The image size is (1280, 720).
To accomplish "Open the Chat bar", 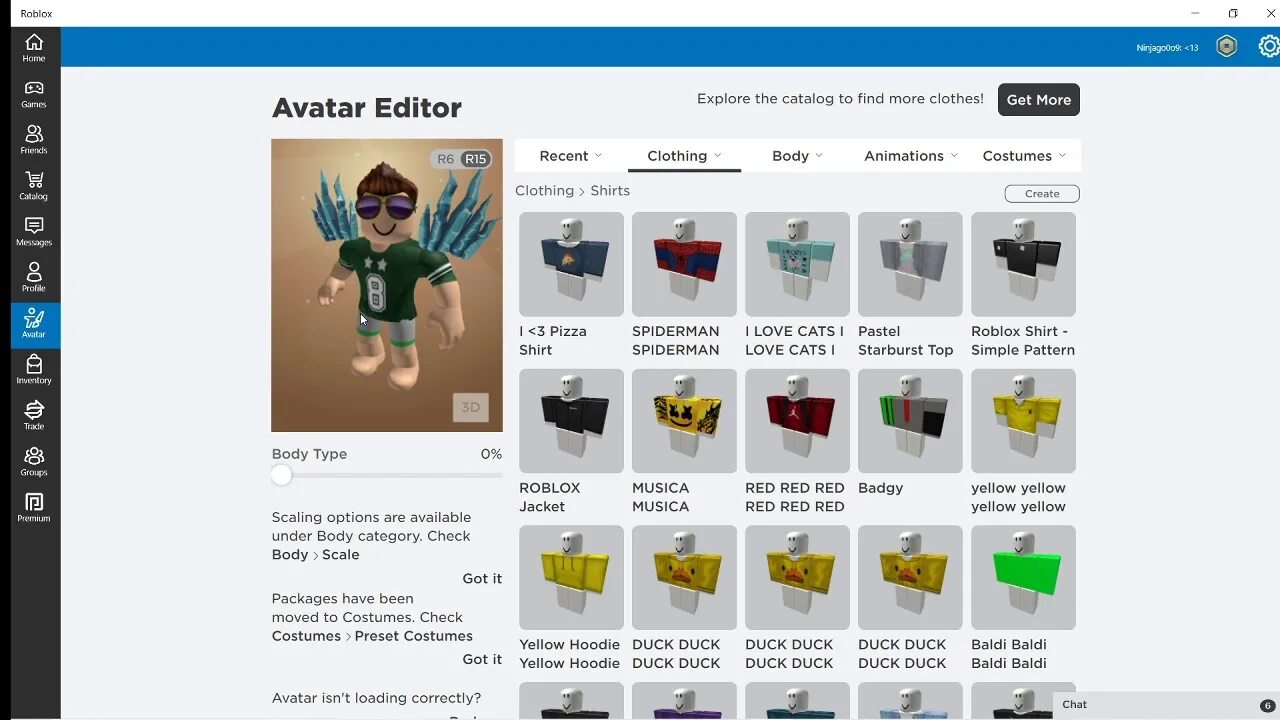I will (1166, 705).
